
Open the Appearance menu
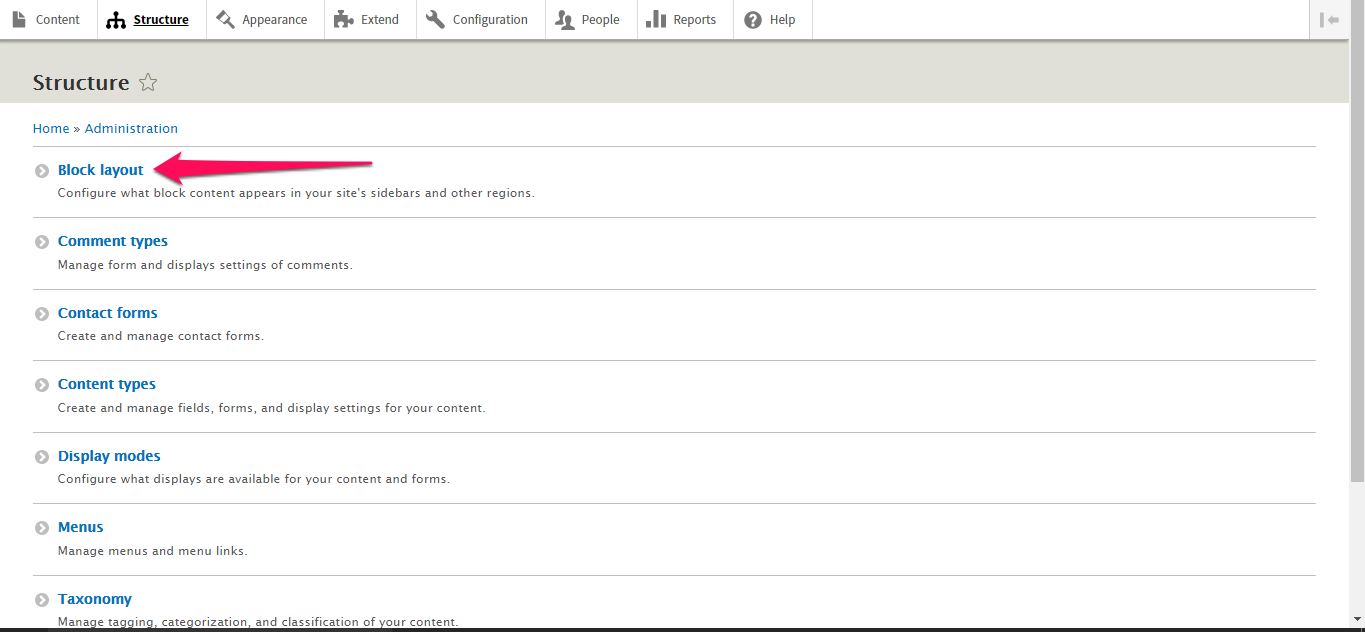[x=262, y=20]
